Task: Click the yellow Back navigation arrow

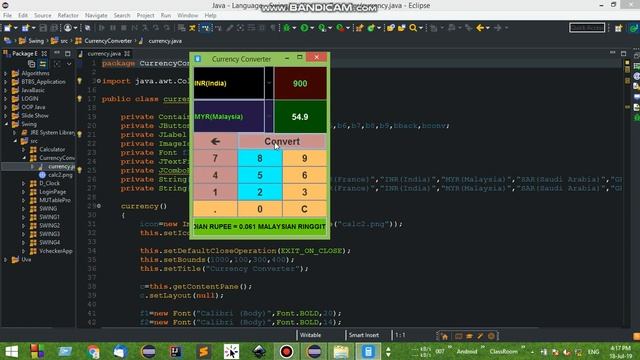Action: click(x=480, y=28)
